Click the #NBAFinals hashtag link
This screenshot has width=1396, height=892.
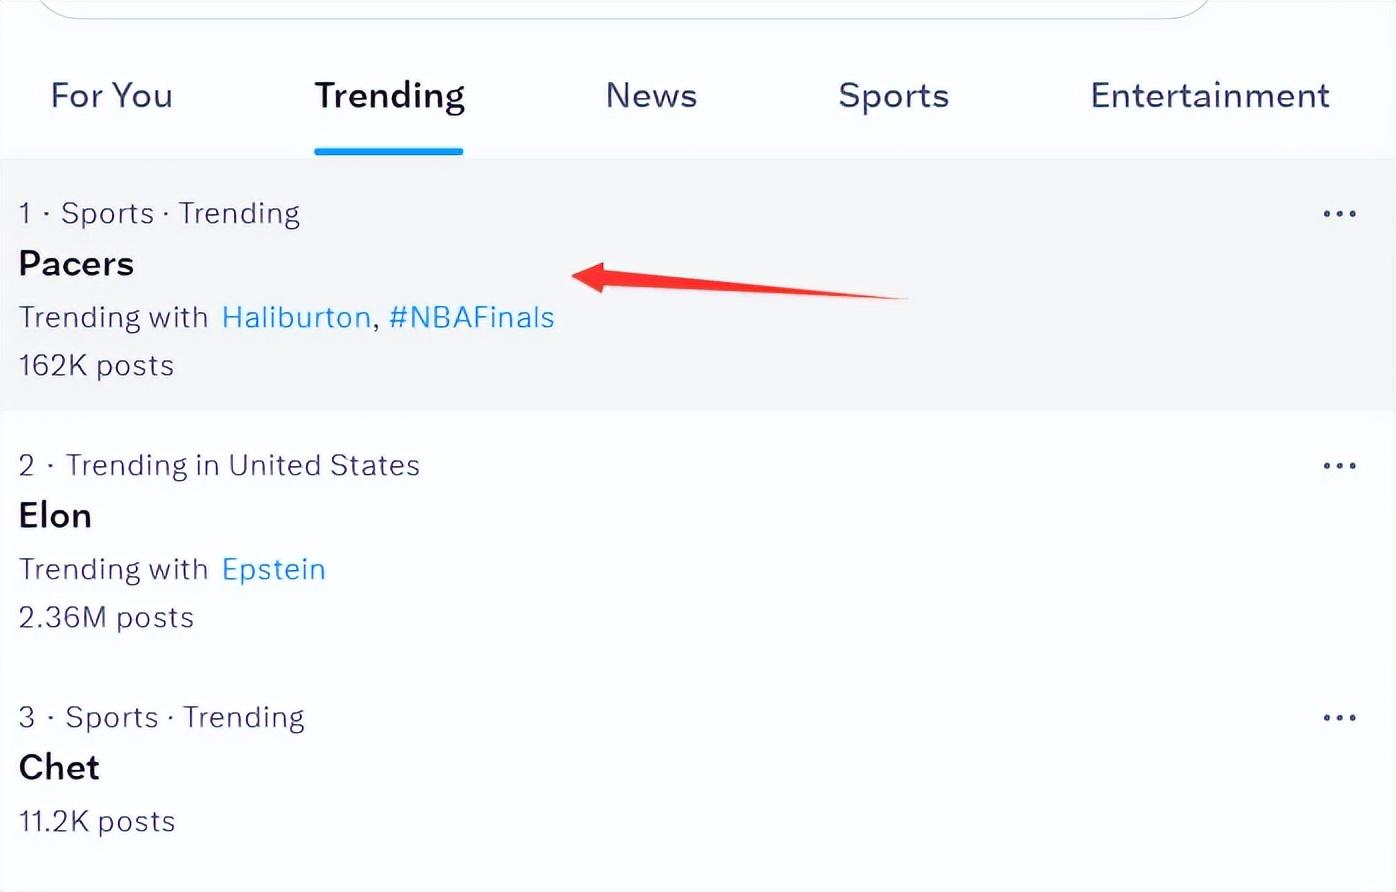click(x=471, y=318)
